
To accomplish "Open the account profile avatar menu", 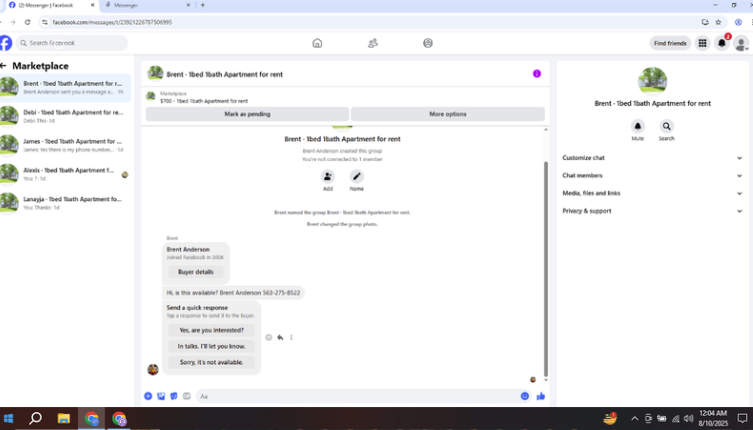I will pos(741,43).
